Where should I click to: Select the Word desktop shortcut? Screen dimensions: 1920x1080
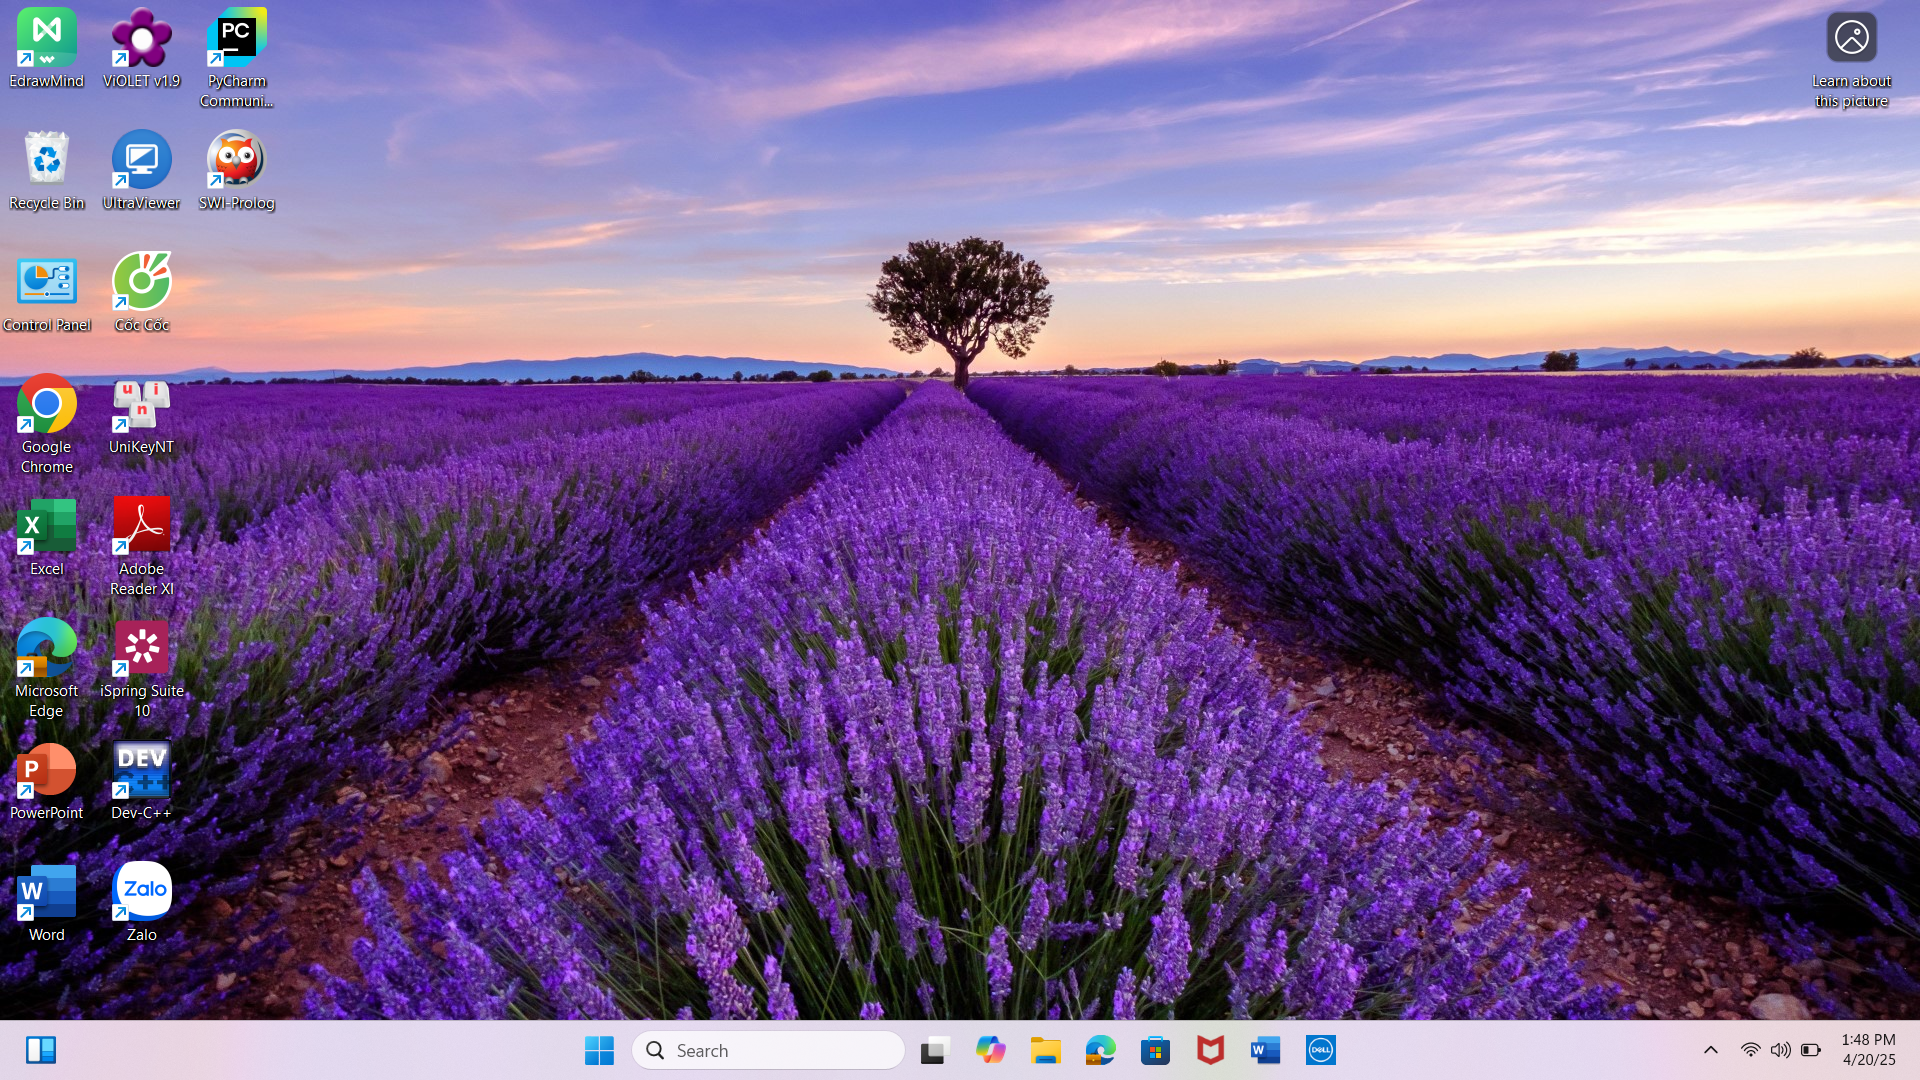(46, 902)
